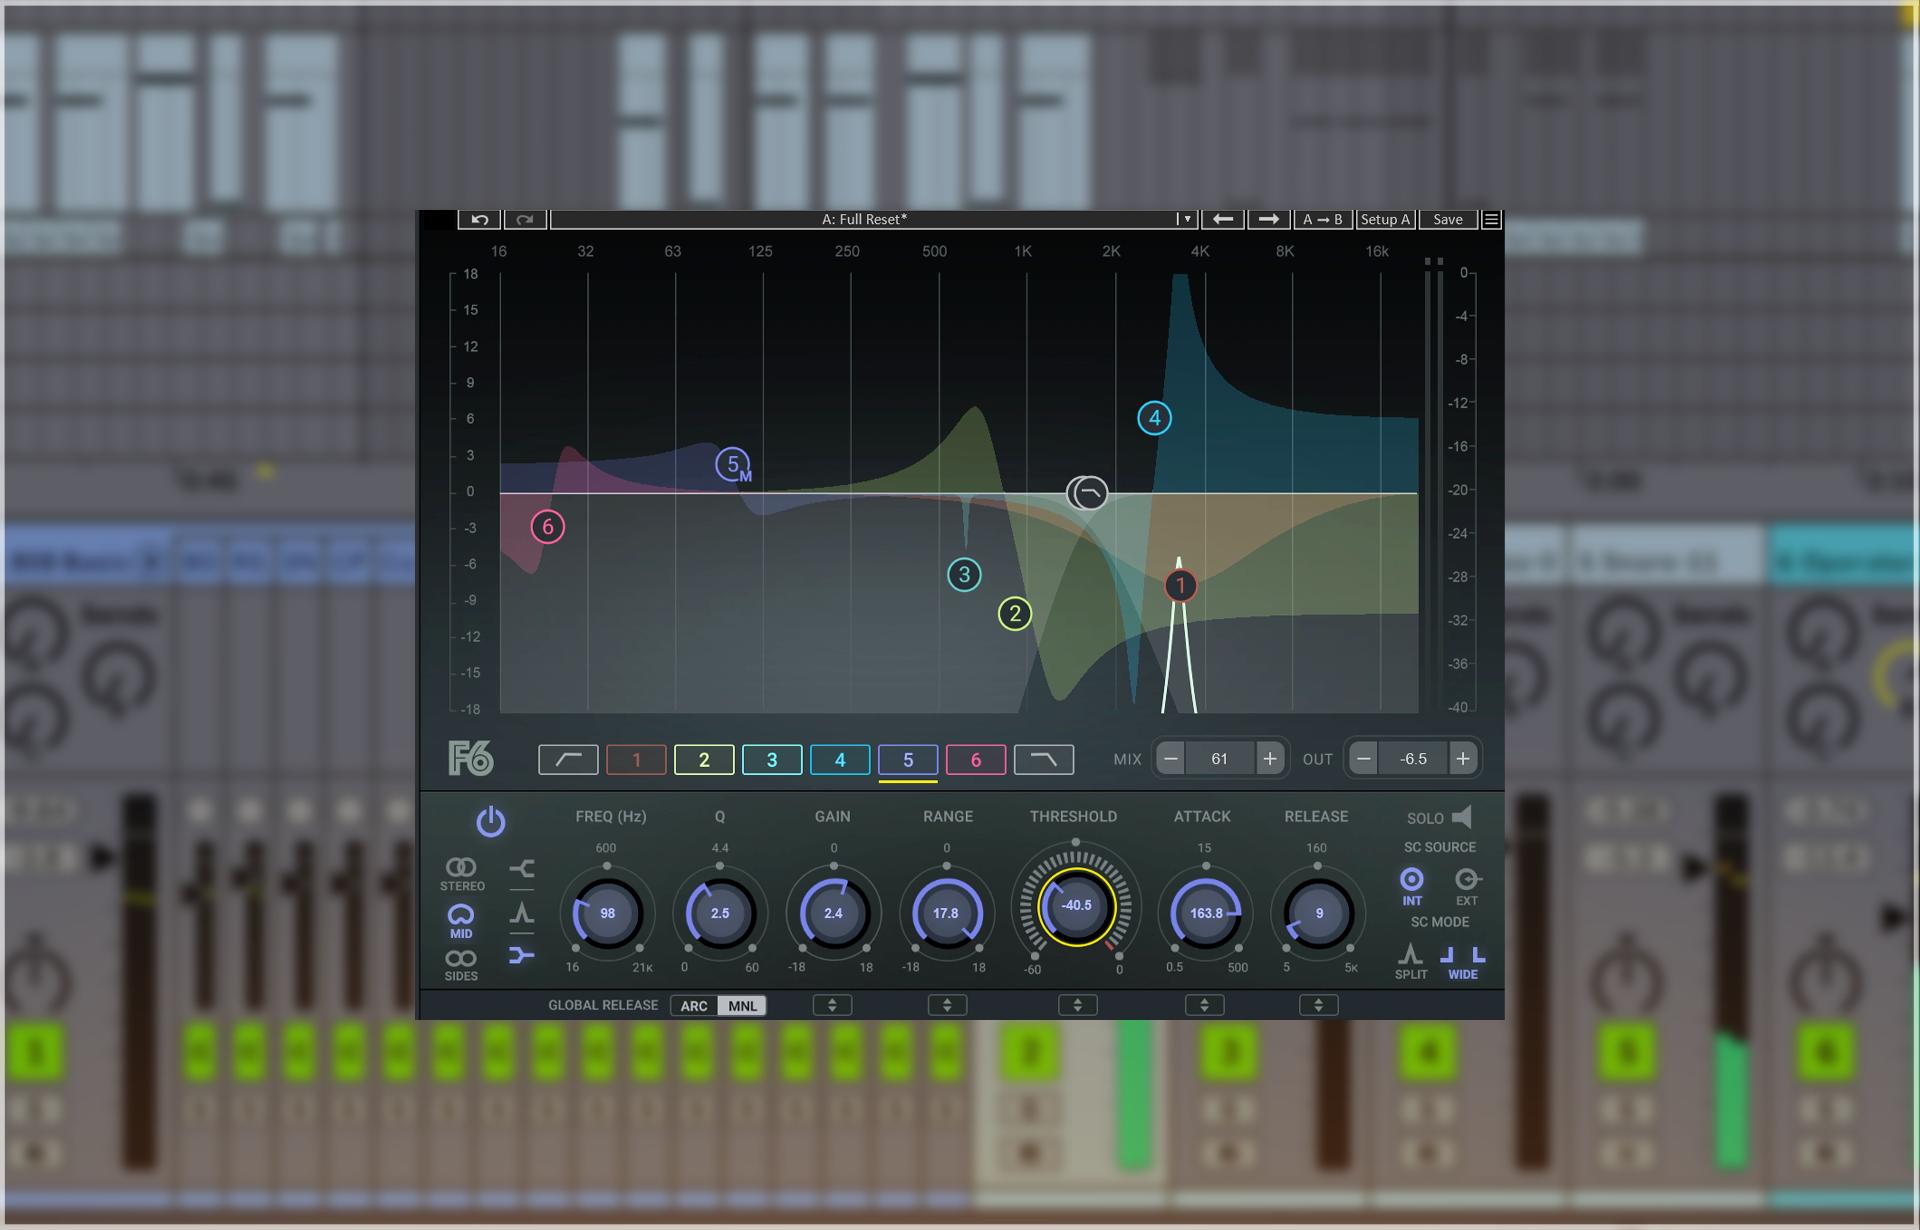The height and width of the screenshot is (1230, 1920).
Task: Increase the OUT level with plus
Action: click(1462, 759)
